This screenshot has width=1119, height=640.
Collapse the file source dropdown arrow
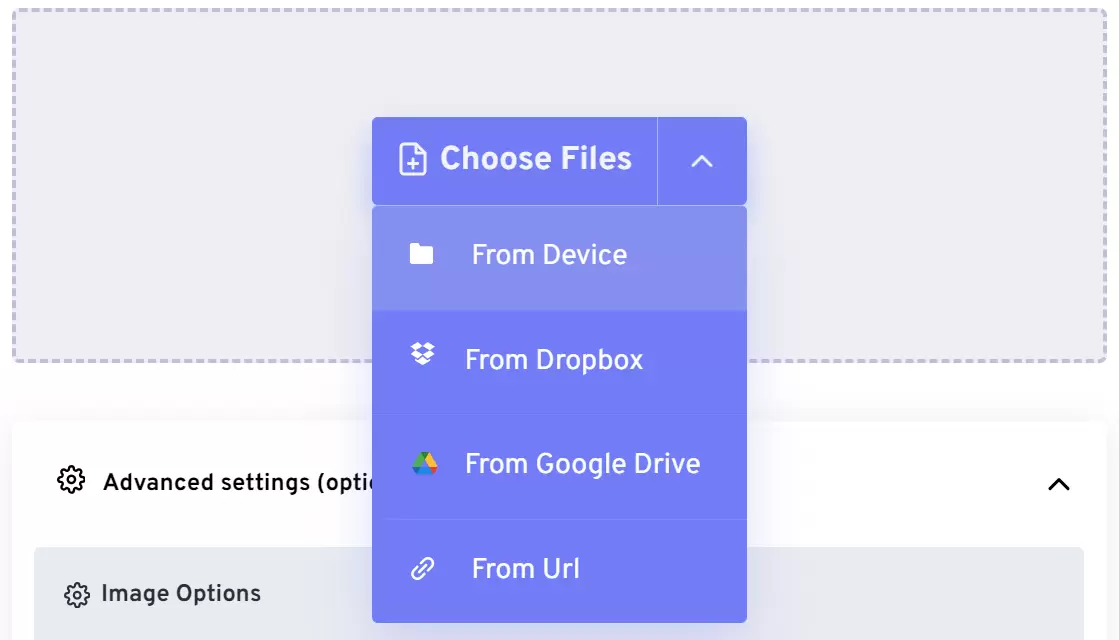[702, 161]
